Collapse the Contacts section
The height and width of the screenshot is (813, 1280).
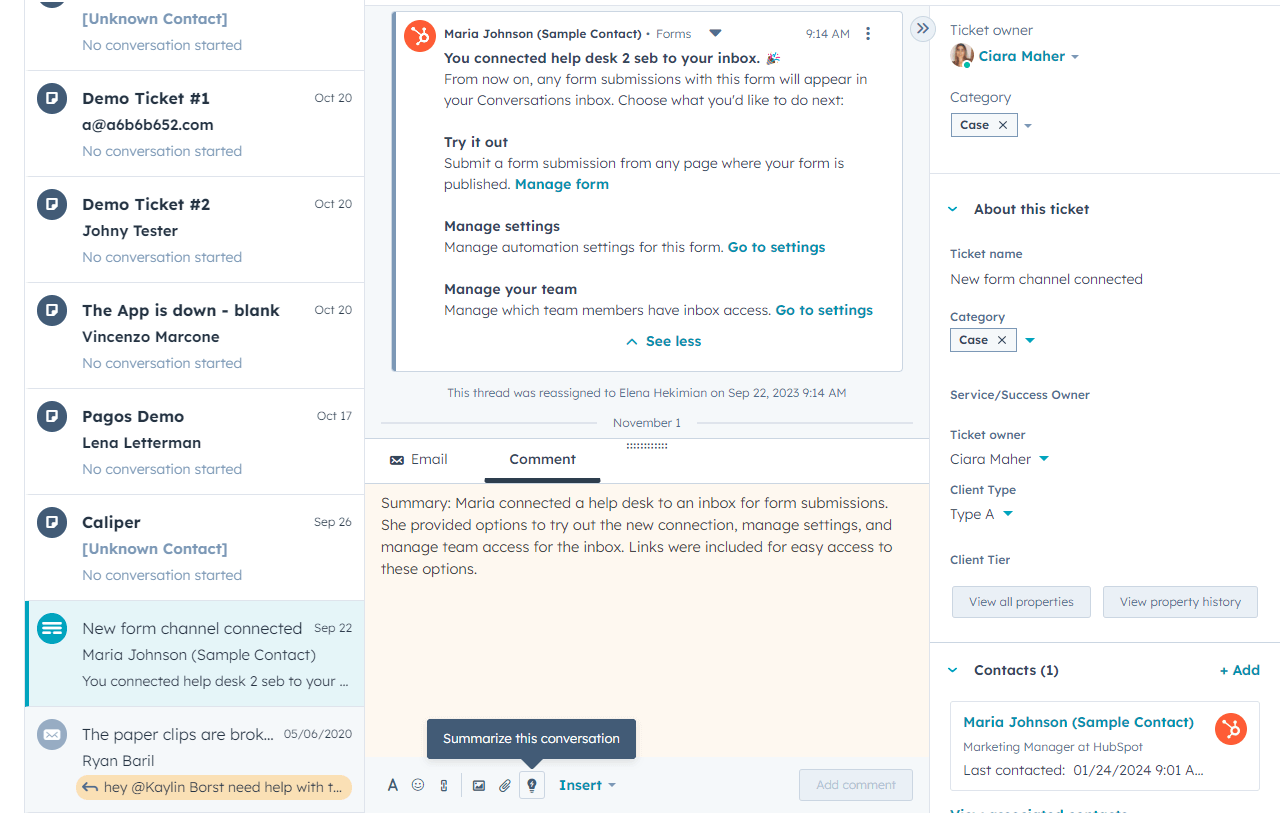pyautogui.click(x=952, y=670)
